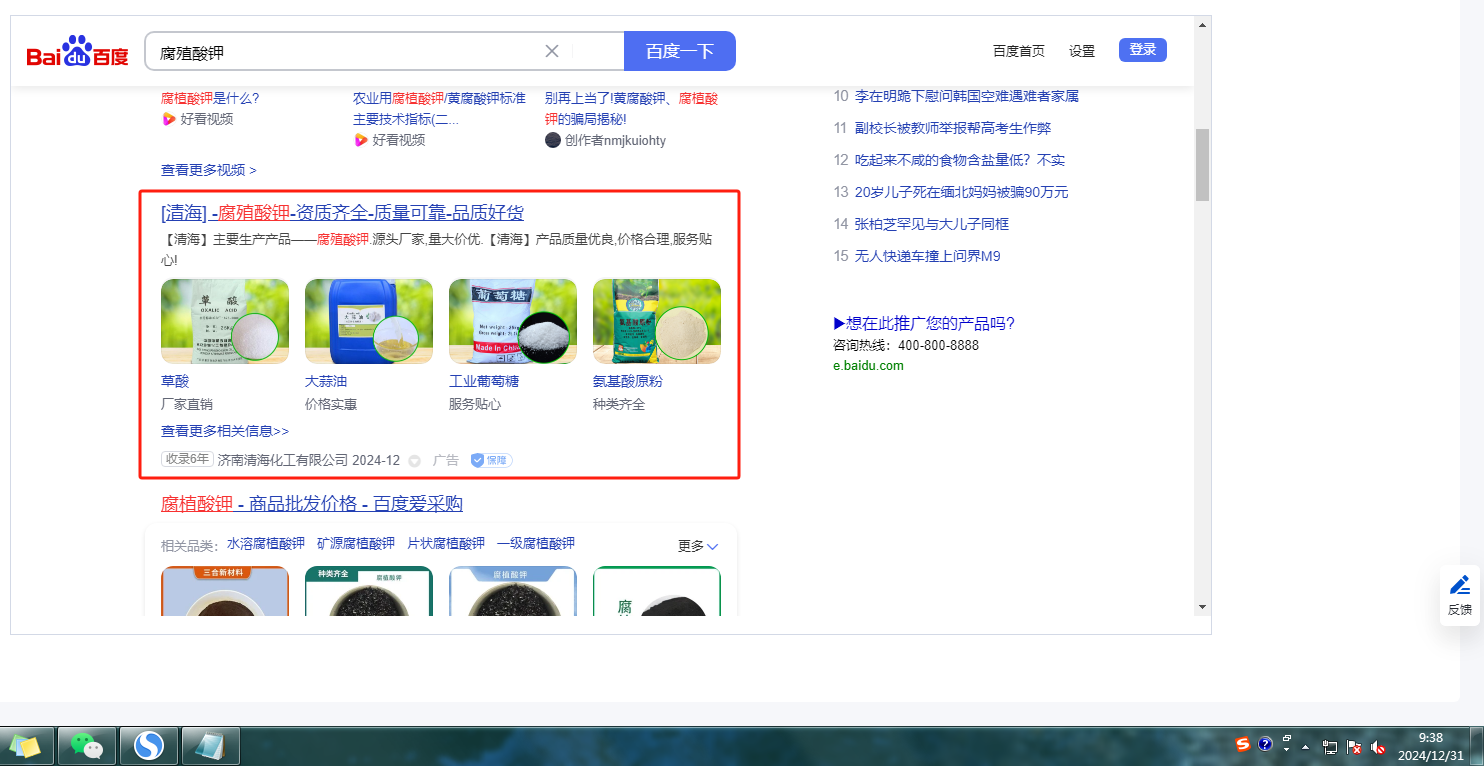Go to 百度首页
Image resolution: width=1484 pixels, height=766 pixels.
1019,51
